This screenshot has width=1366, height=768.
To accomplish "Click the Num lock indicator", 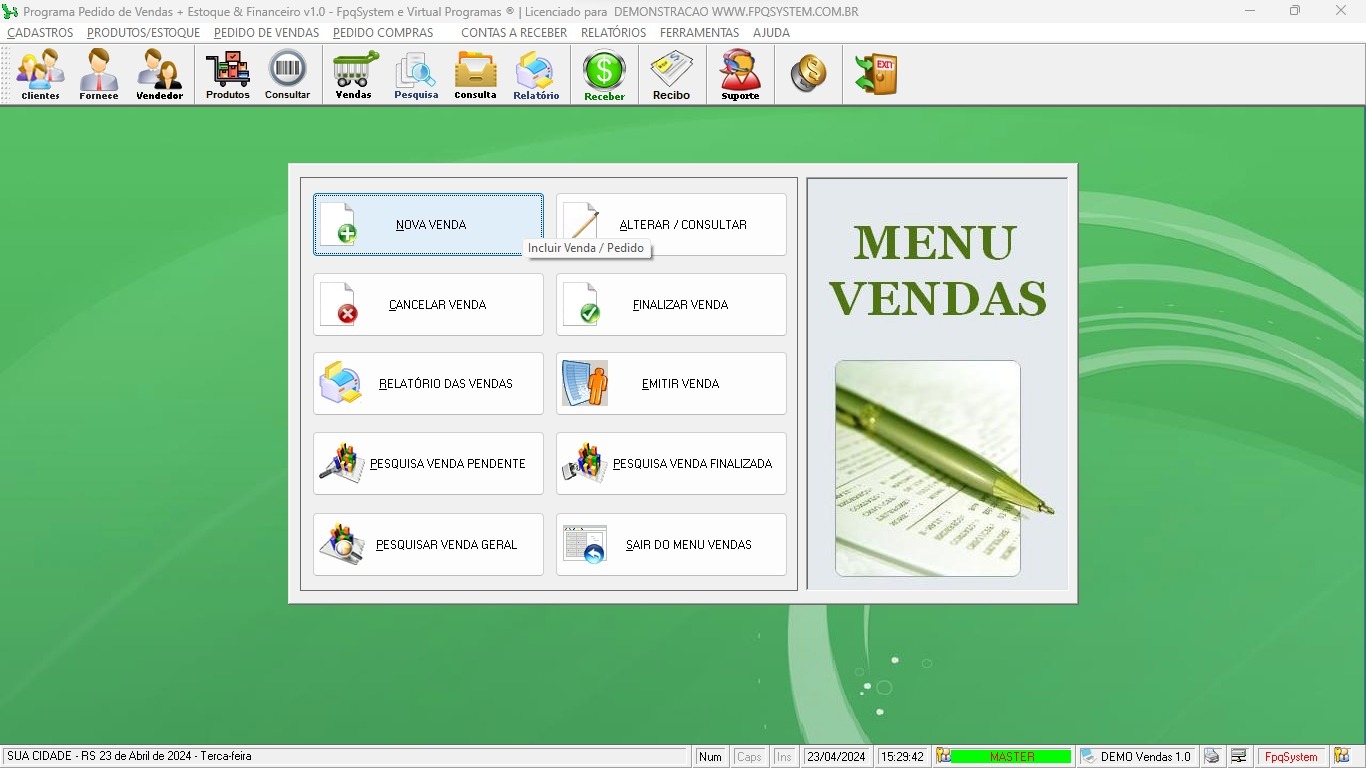I will (710, 757).
